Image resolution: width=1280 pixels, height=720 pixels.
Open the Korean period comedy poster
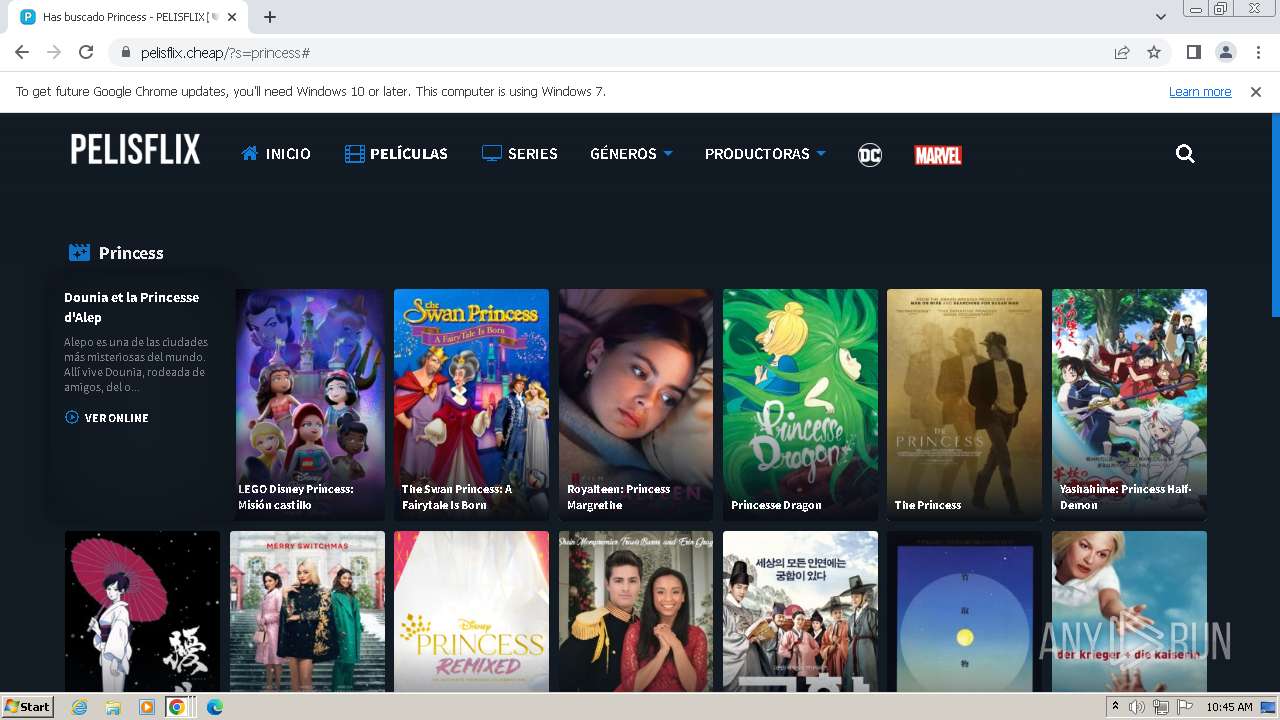(x=800, y=611)
